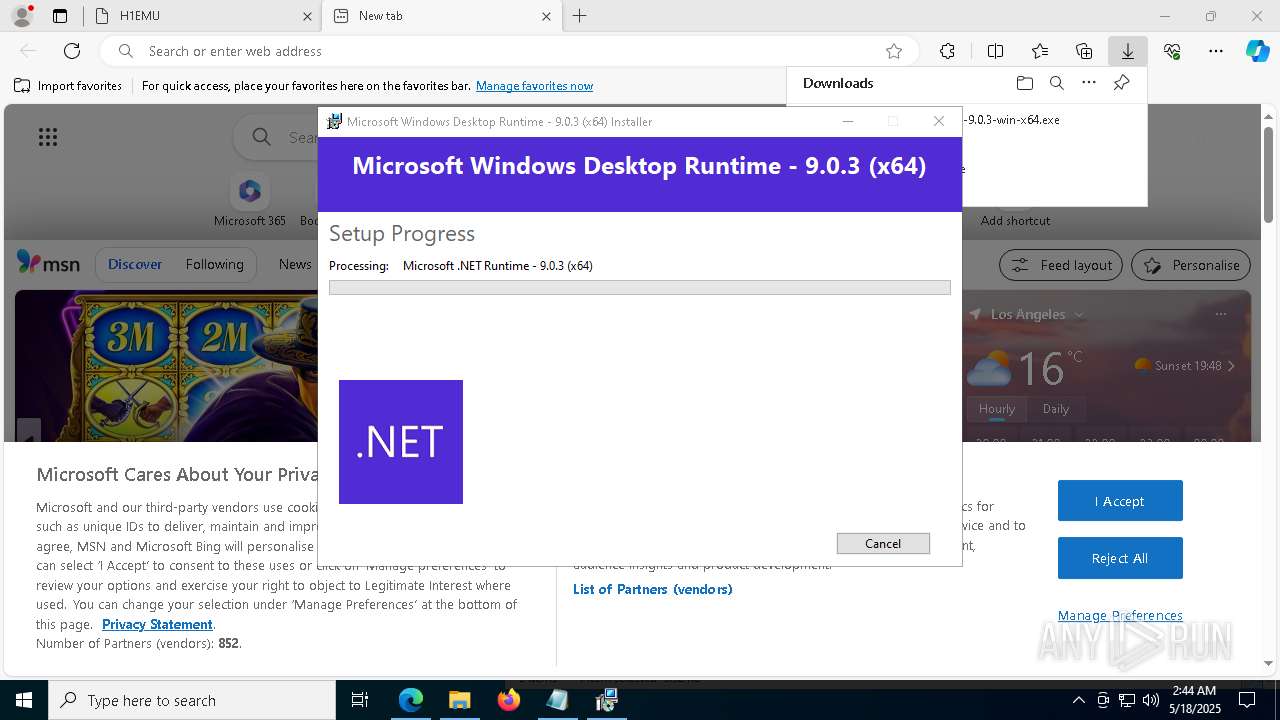Close the H1EMU tab
The height and width of the screenshot is (720, 1280).
(307, 16)
